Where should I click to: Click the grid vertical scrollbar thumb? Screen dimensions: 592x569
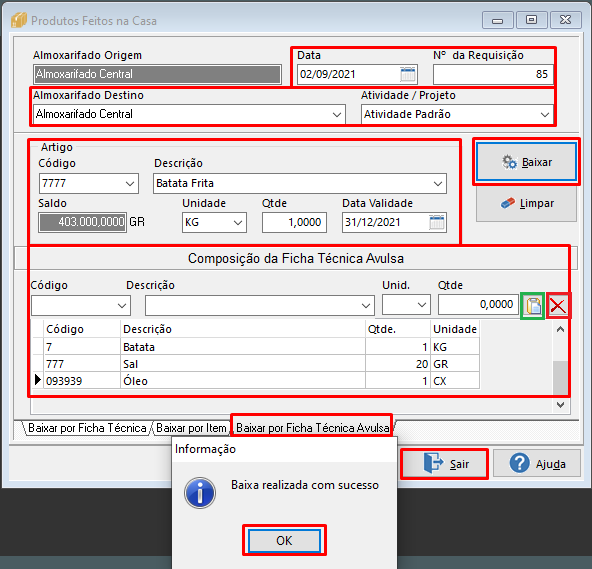point(561,378)
